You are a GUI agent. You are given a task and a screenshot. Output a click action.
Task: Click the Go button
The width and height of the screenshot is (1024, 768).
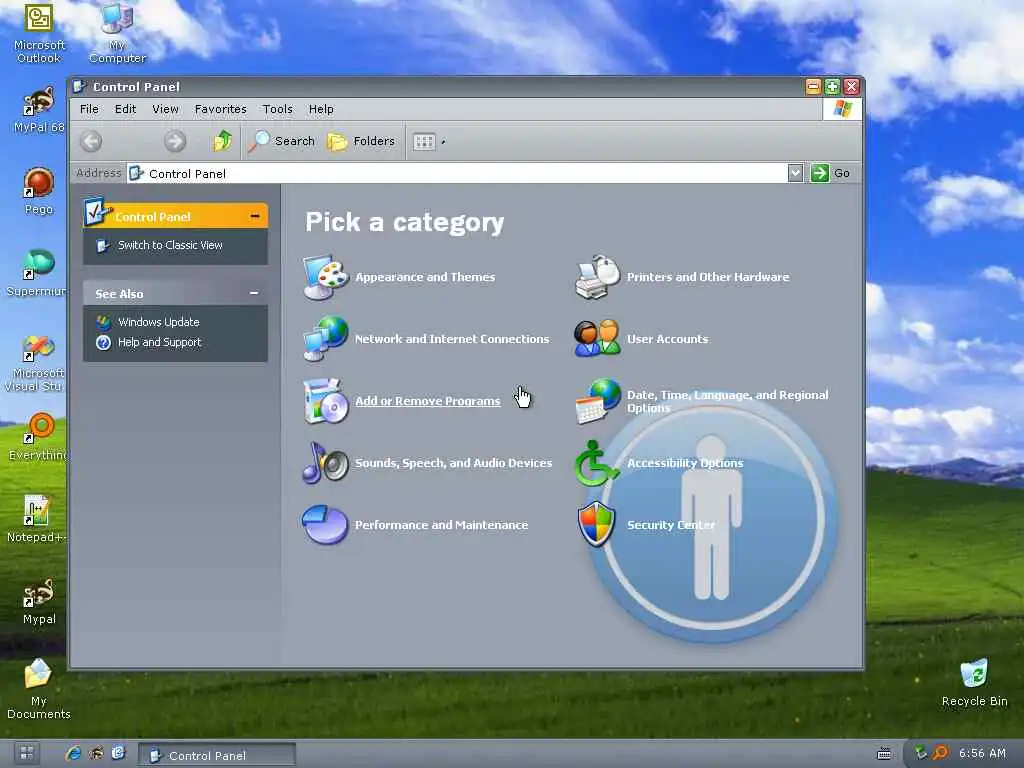click(831, 173)
